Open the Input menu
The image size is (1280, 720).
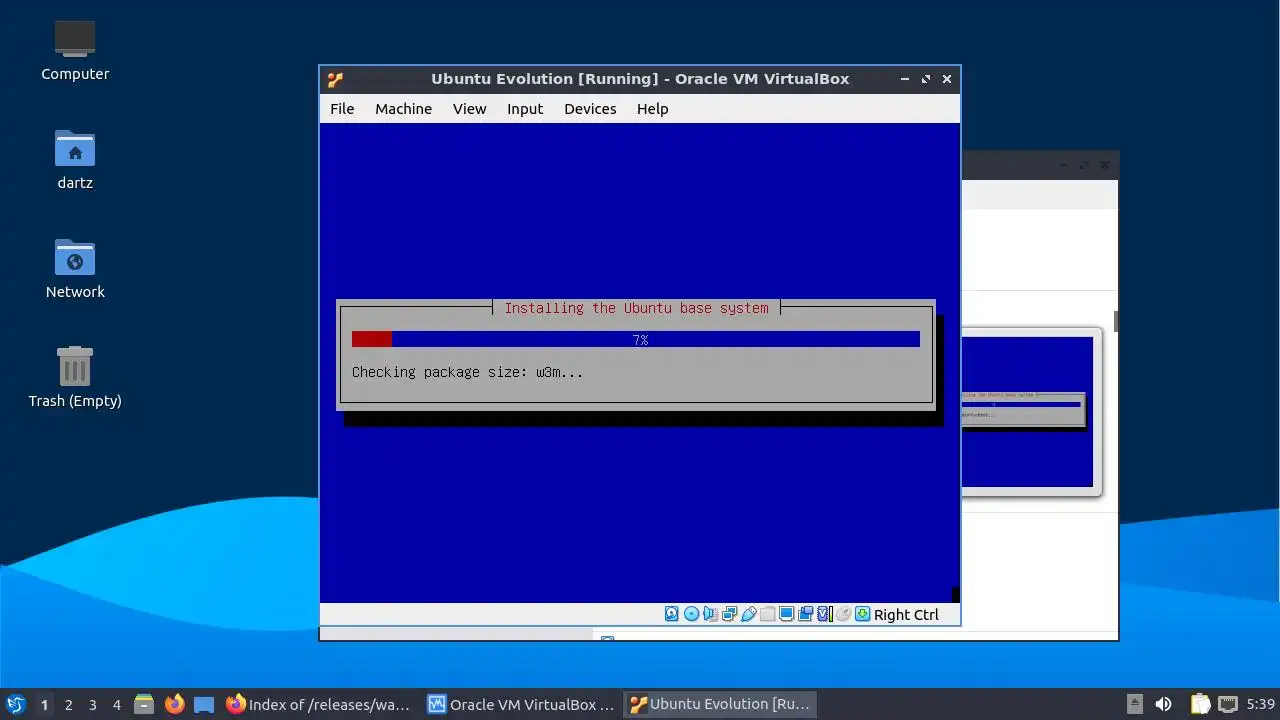[x=525, y=109]
